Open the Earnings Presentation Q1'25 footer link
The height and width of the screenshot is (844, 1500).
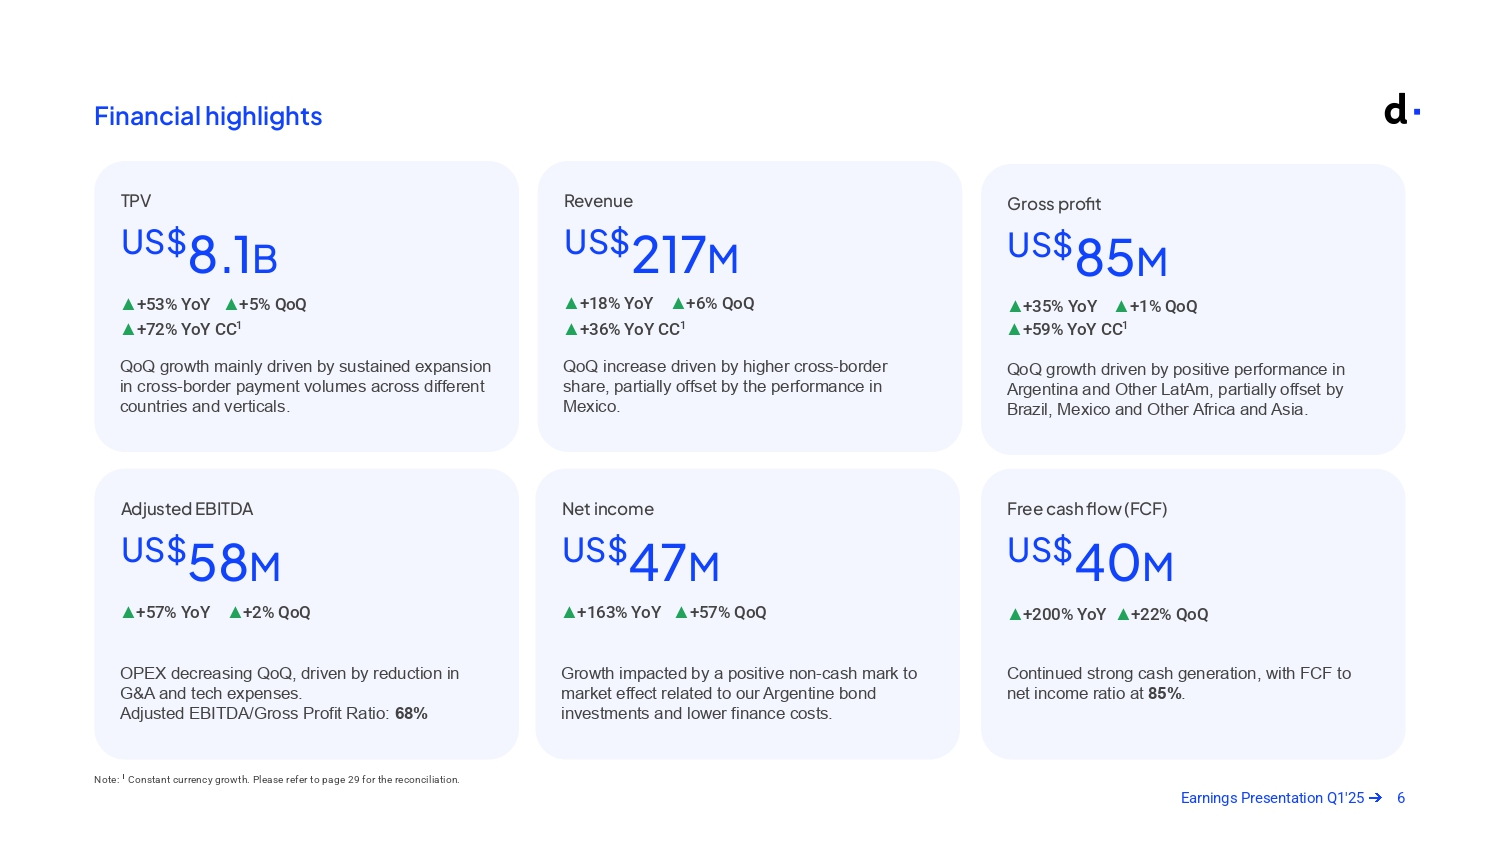pyautogui.click(x=1272, y=798)
